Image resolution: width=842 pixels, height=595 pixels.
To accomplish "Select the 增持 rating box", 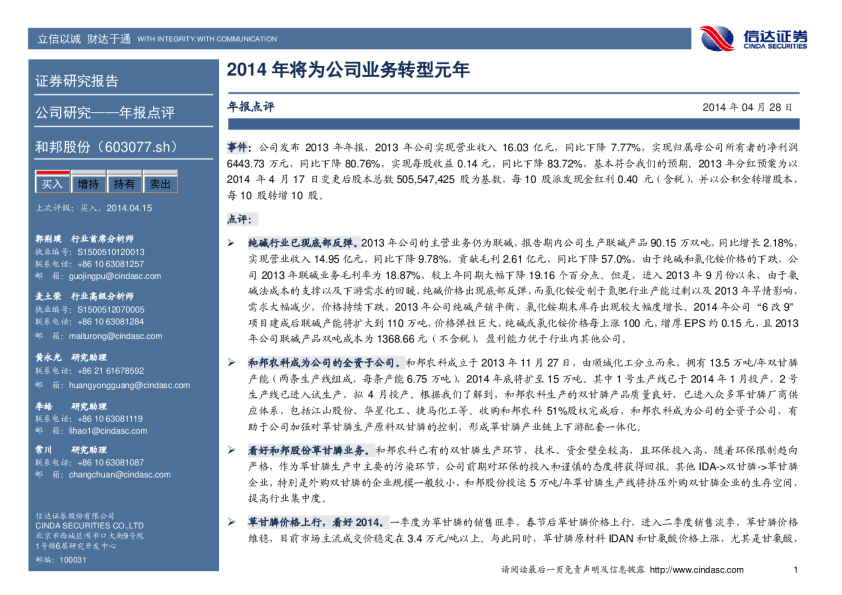I will click(x=88, y=184).
